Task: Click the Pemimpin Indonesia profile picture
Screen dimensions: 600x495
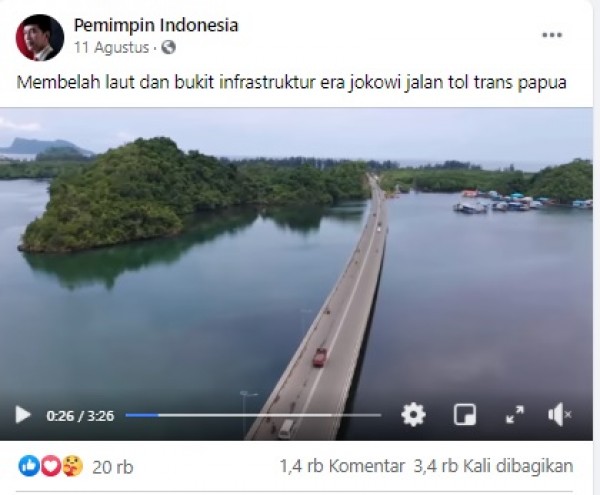Action: point(40,37)
